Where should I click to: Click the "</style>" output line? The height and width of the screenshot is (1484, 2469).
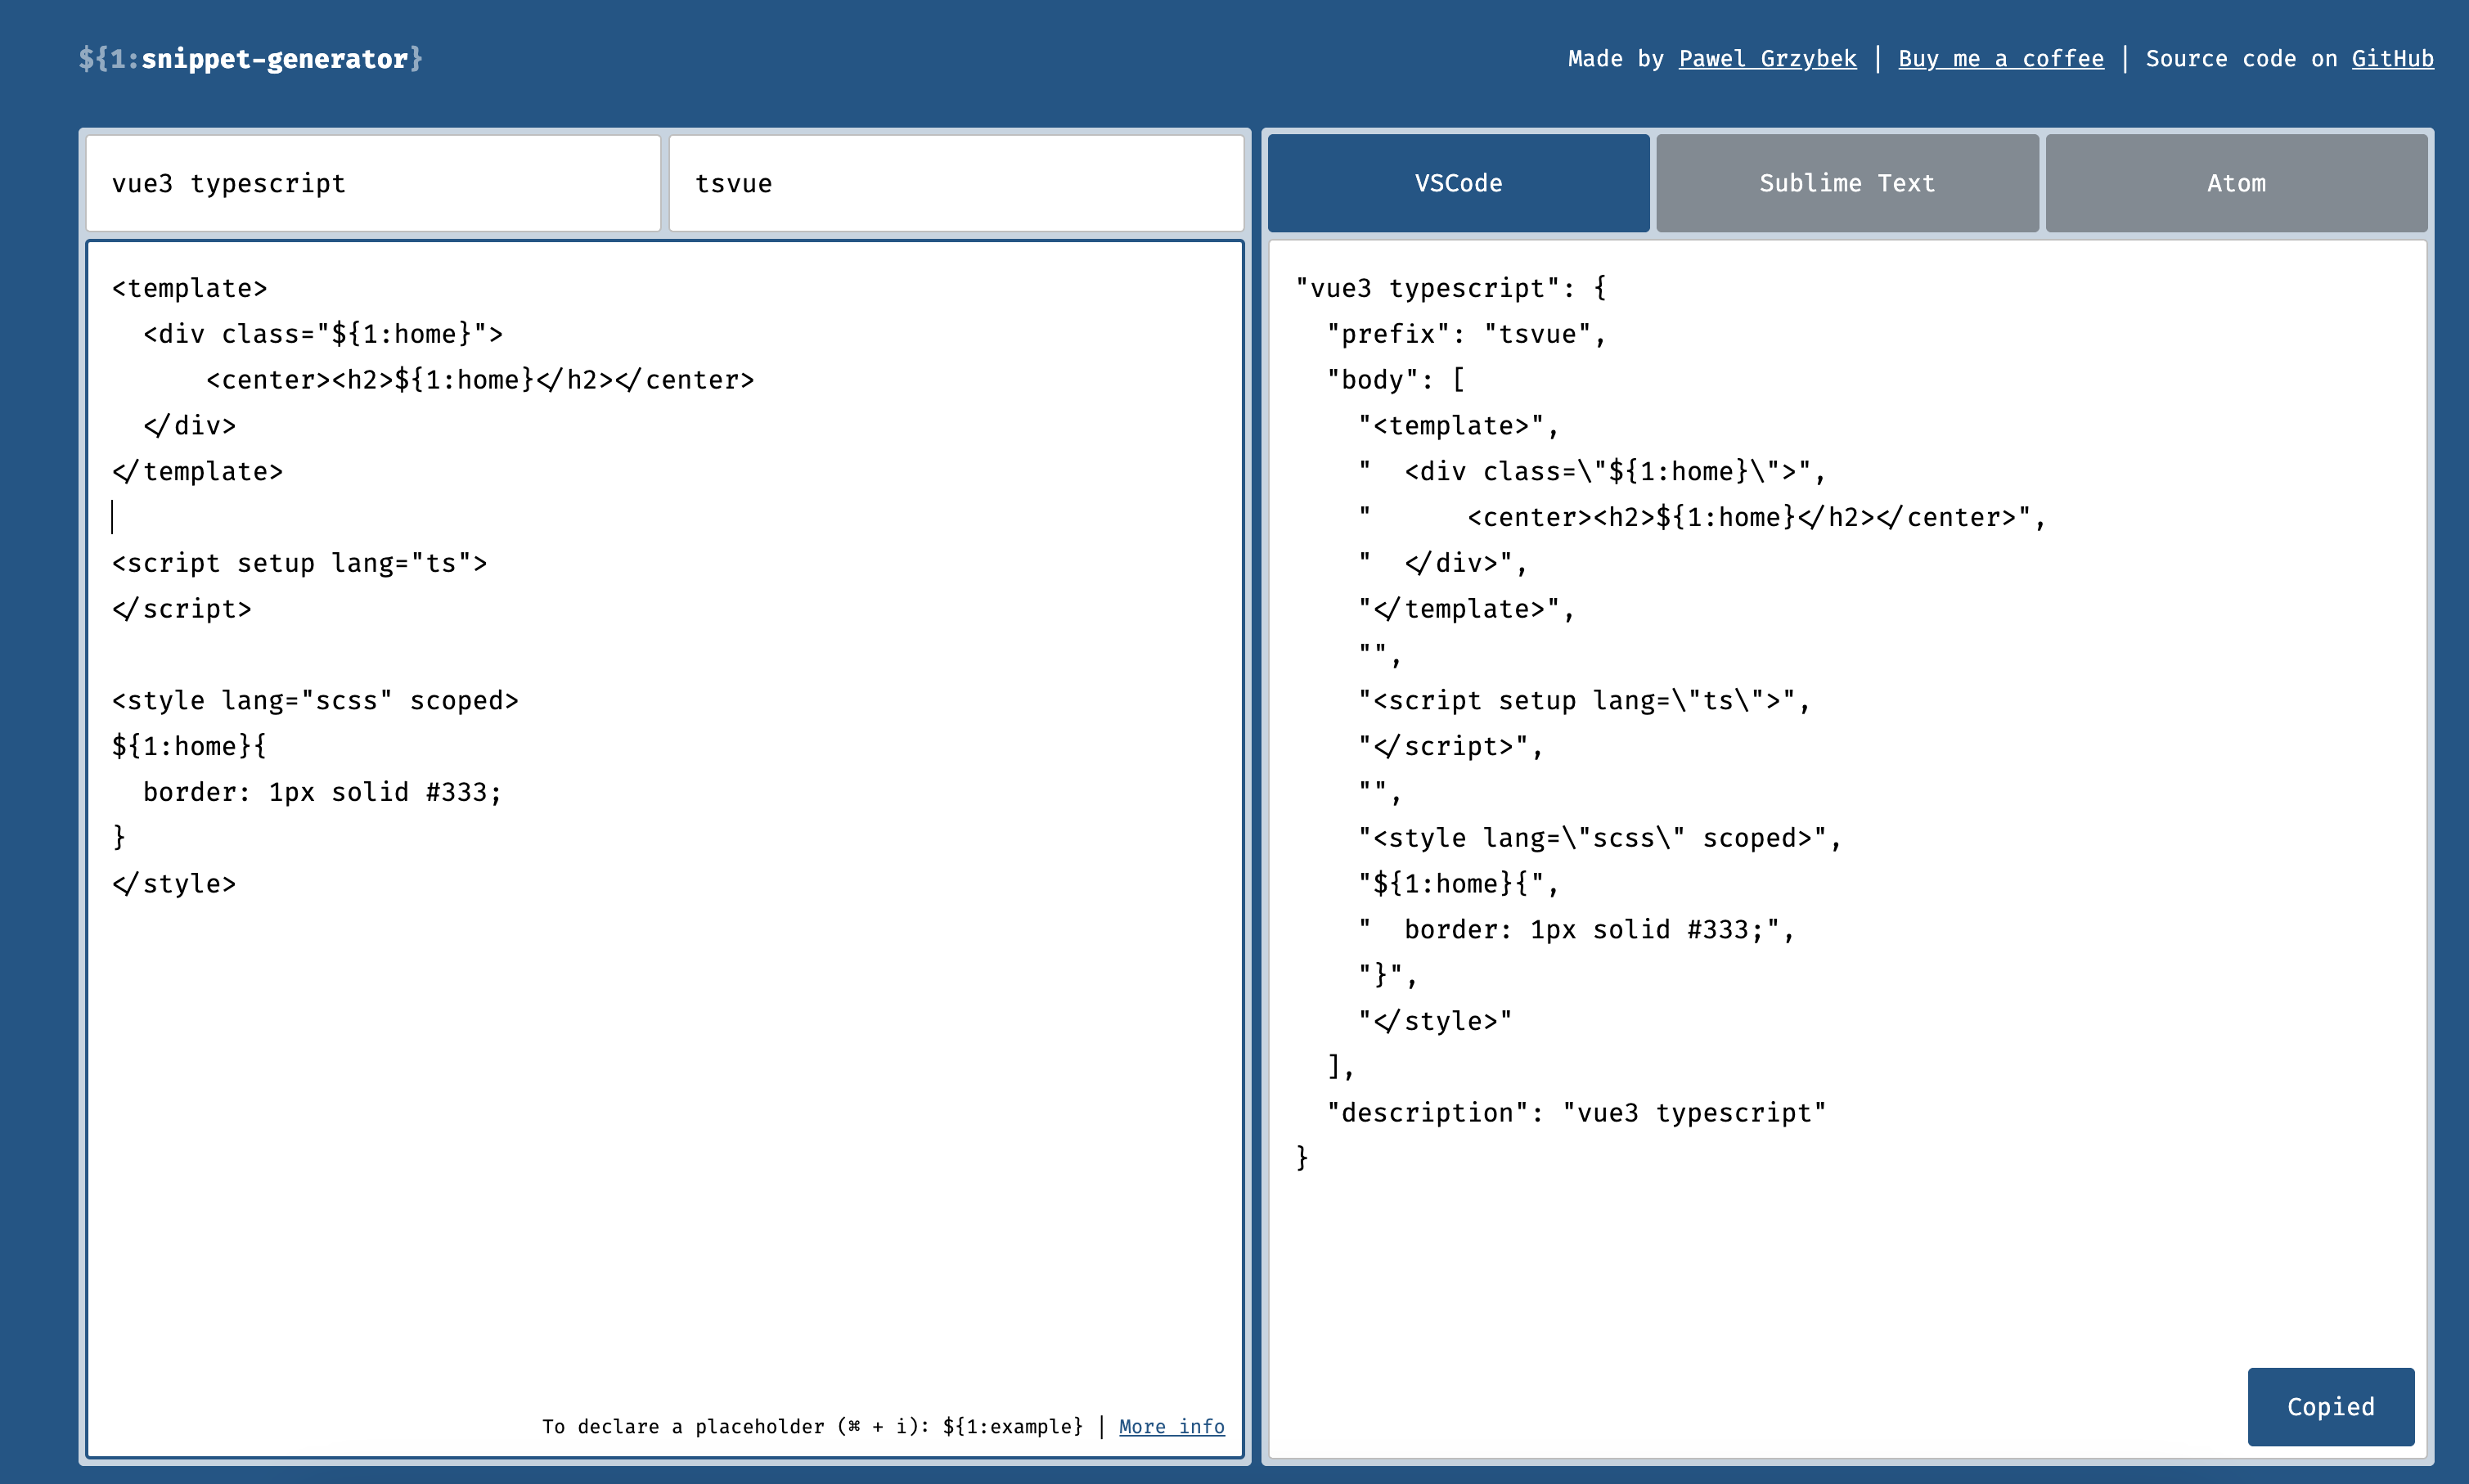point(1435,1021)
